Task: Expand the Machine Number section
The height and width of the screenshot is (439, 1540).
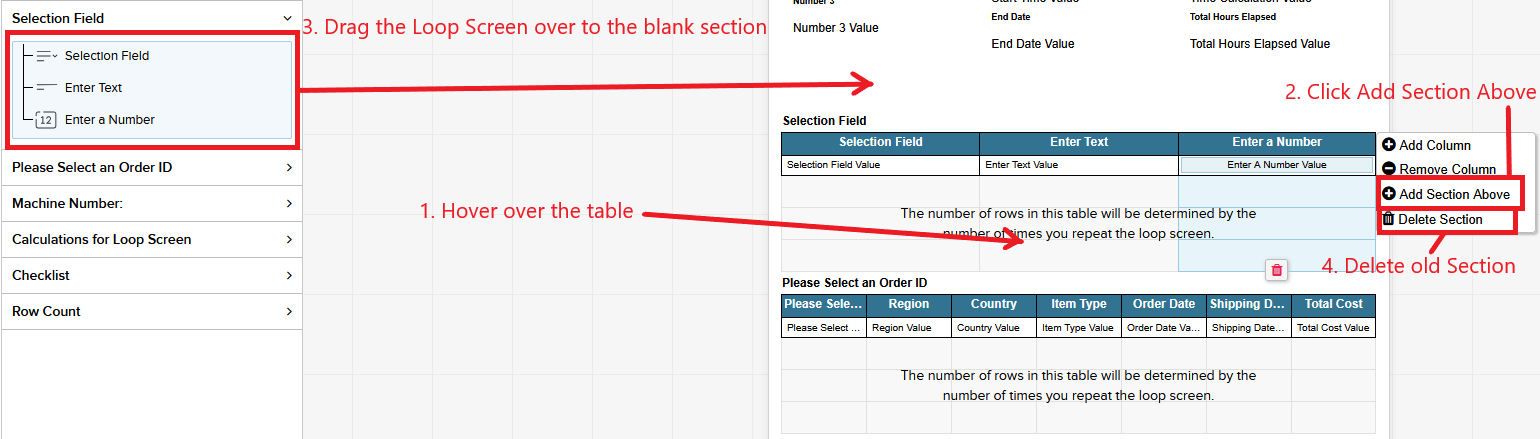Action: 288,204
